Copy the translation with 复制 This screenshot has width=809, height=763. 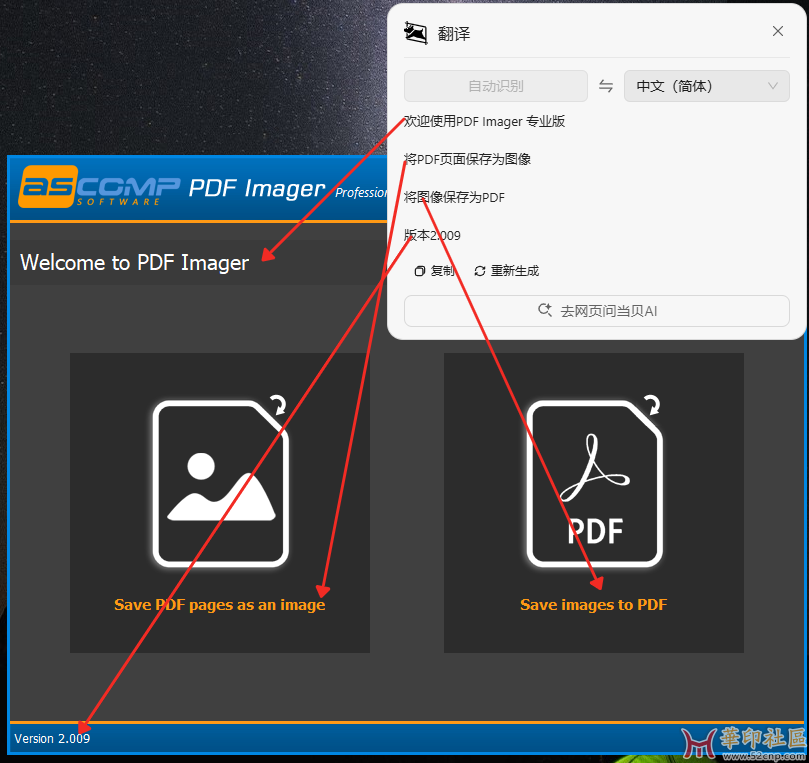[435, 271]
